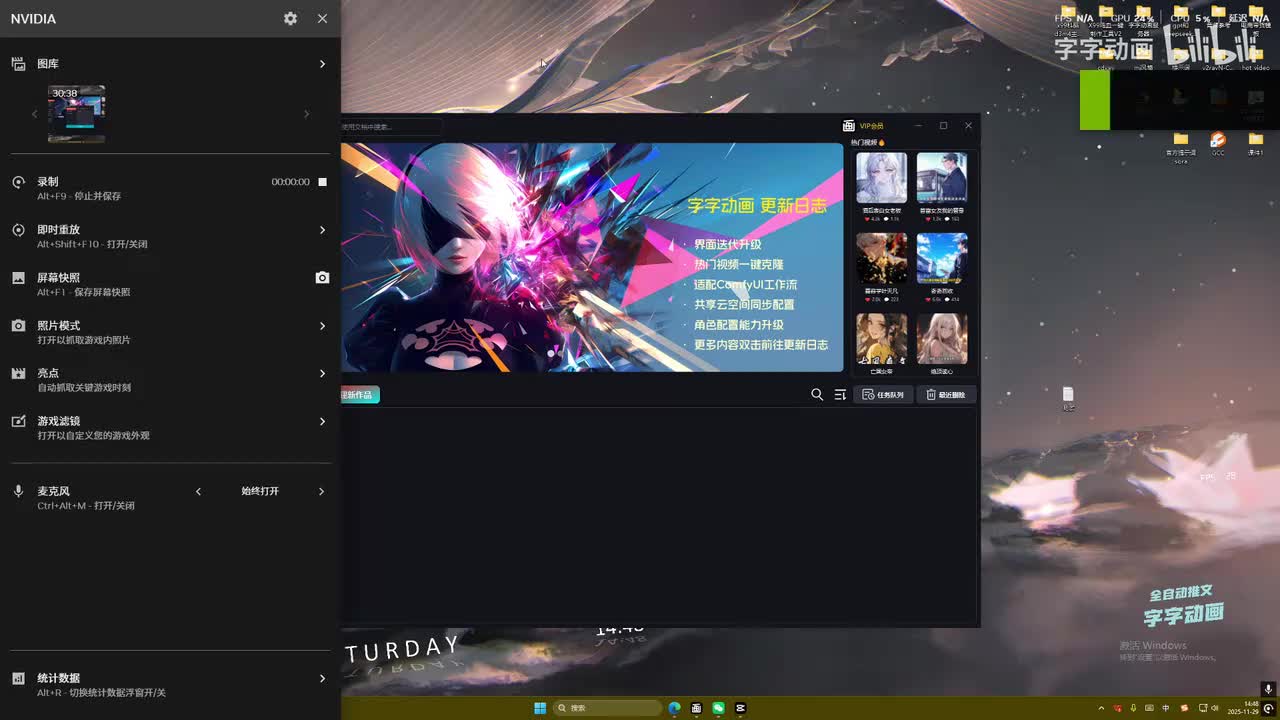Click the 麦克风 microphone icon

(18, 491)
